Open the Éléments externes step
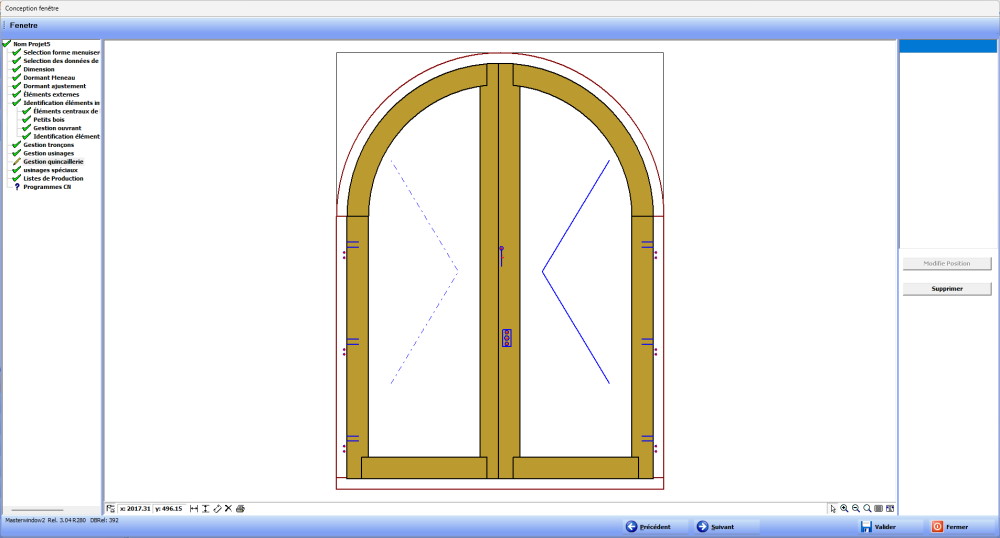 (x=52, y=94)
